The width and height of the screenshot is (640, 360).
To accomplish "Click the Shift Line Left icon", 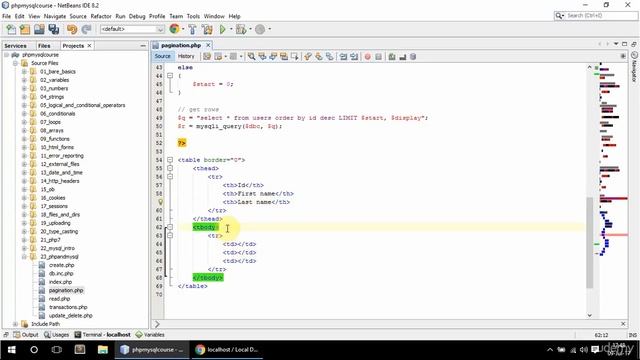I will (343, 57).
